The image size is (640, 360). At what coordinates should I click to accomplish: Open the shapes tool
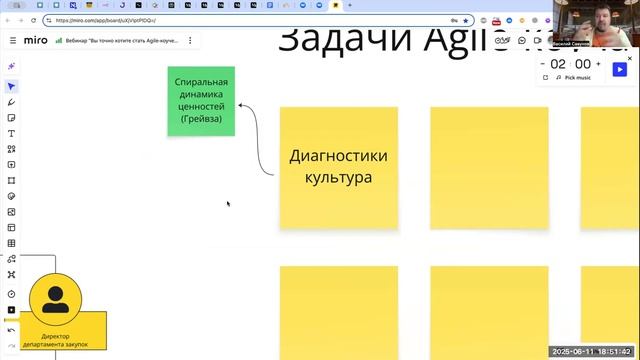pos(11,149)
